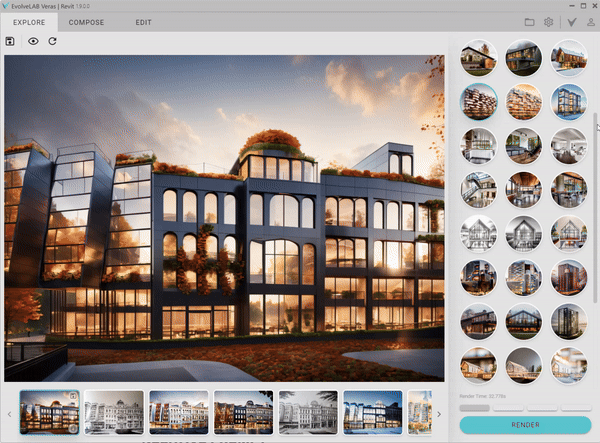The width and height of the screenshot is (600, 443).
Task: Choose the sunset stepped-terrace building preset, second row middle
Action: (523, 102)
